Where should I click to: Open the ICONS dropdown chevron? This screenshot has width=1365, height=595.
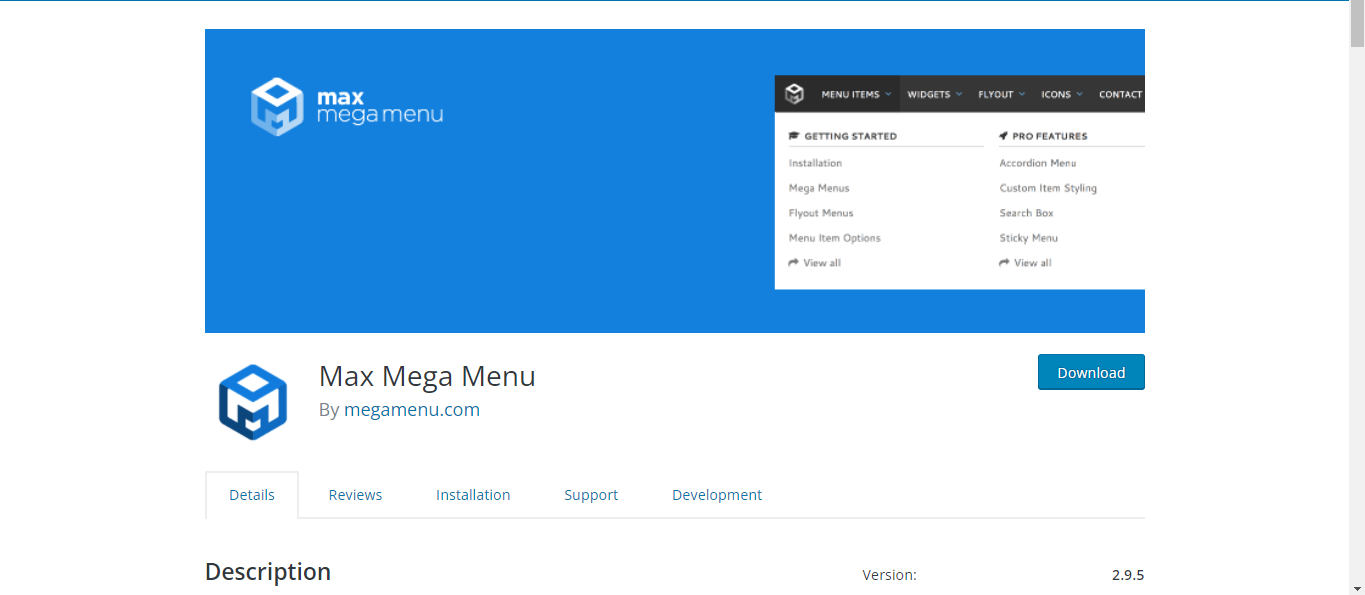[x=1078, y=93]
